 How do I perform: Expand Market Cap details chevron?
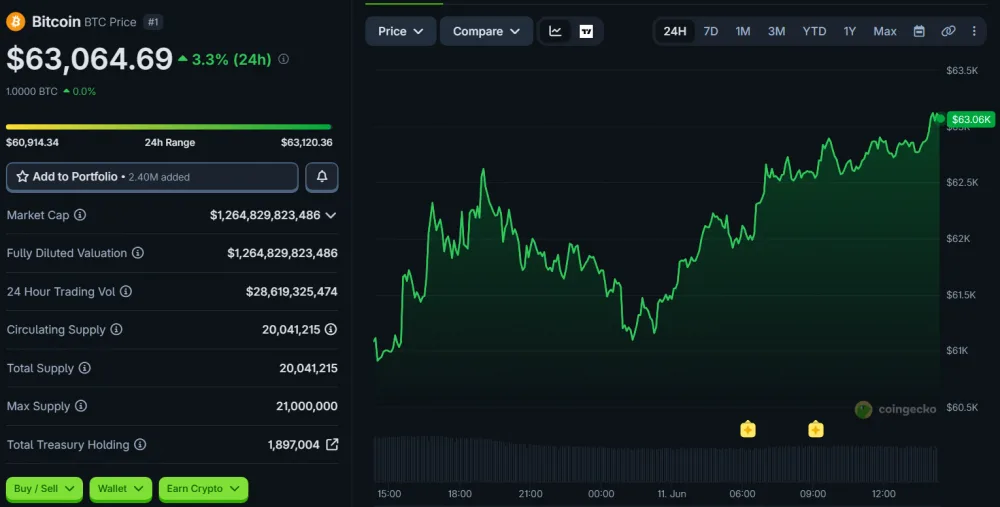click(x=331, y=216)
